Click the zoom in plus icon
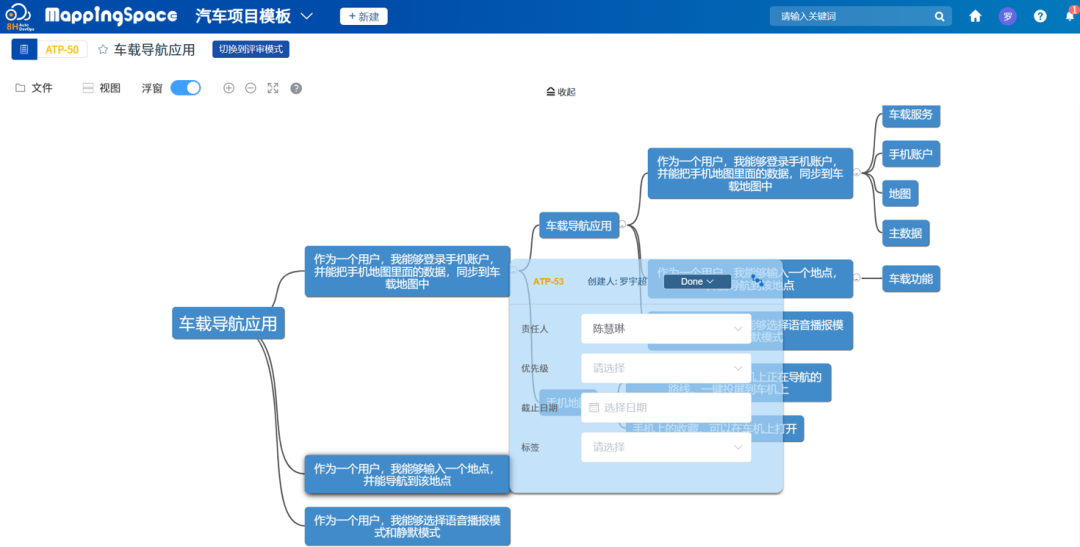 229,88
